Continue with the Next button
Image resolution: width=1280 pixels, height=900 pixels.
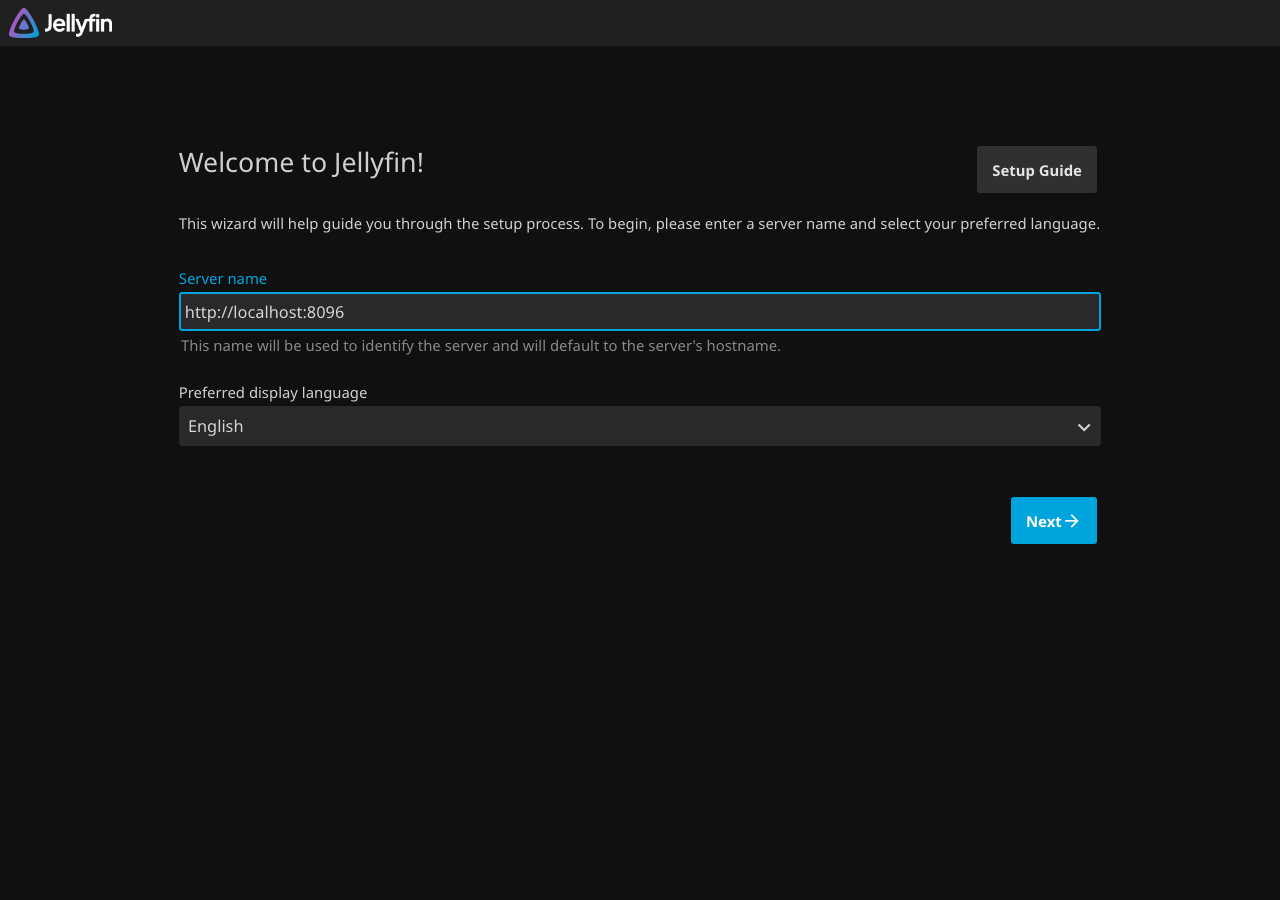(1053, 521)
